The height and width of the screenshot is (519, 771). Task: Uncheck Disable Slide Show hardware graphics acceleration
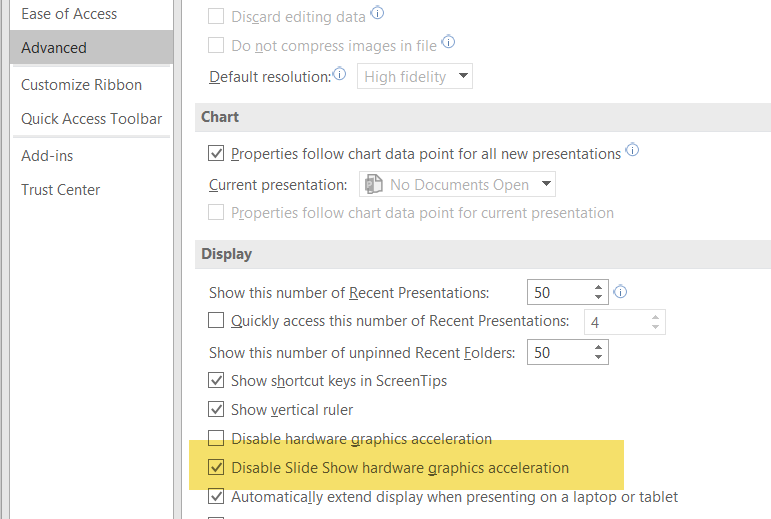pos(216,467)
